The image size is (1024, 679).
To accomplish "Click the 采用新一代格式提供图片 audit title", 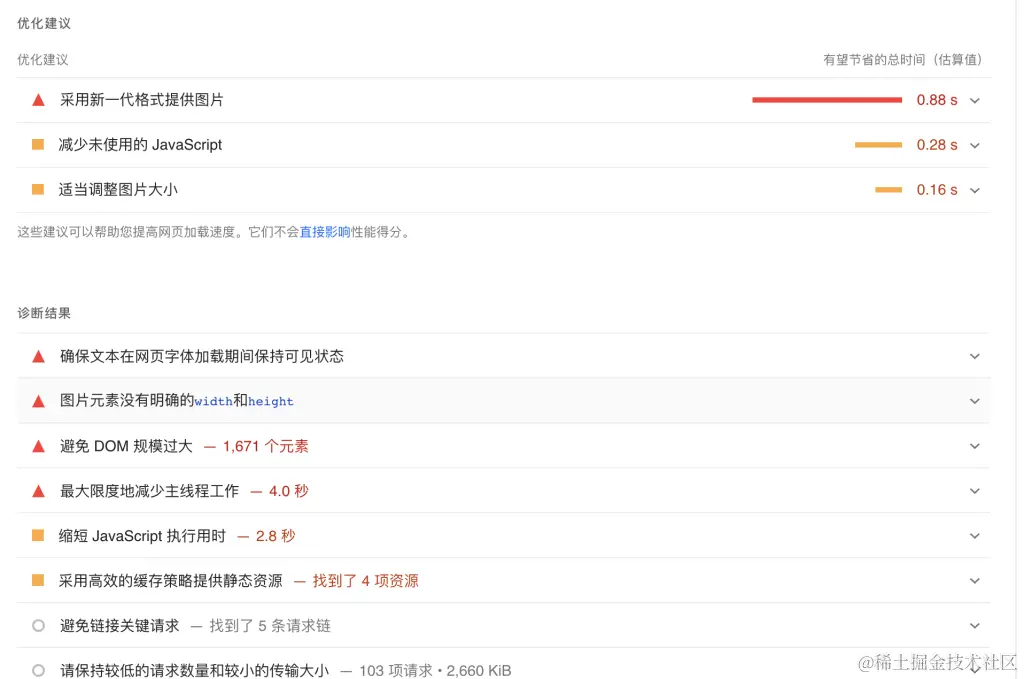I will click(142, 100).
